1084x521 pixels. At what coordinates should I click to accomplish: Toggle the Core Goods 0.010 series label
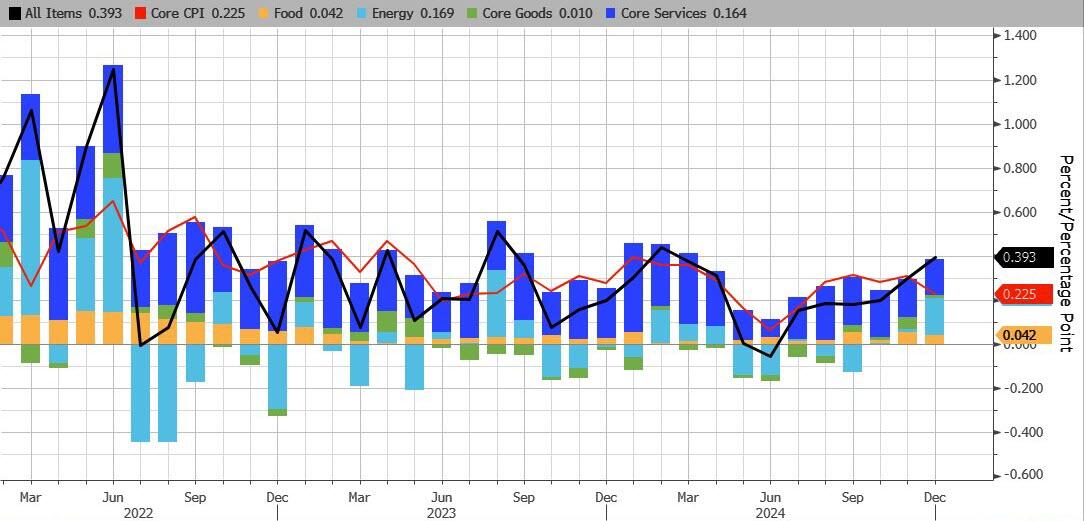click(x=536, y=14)
